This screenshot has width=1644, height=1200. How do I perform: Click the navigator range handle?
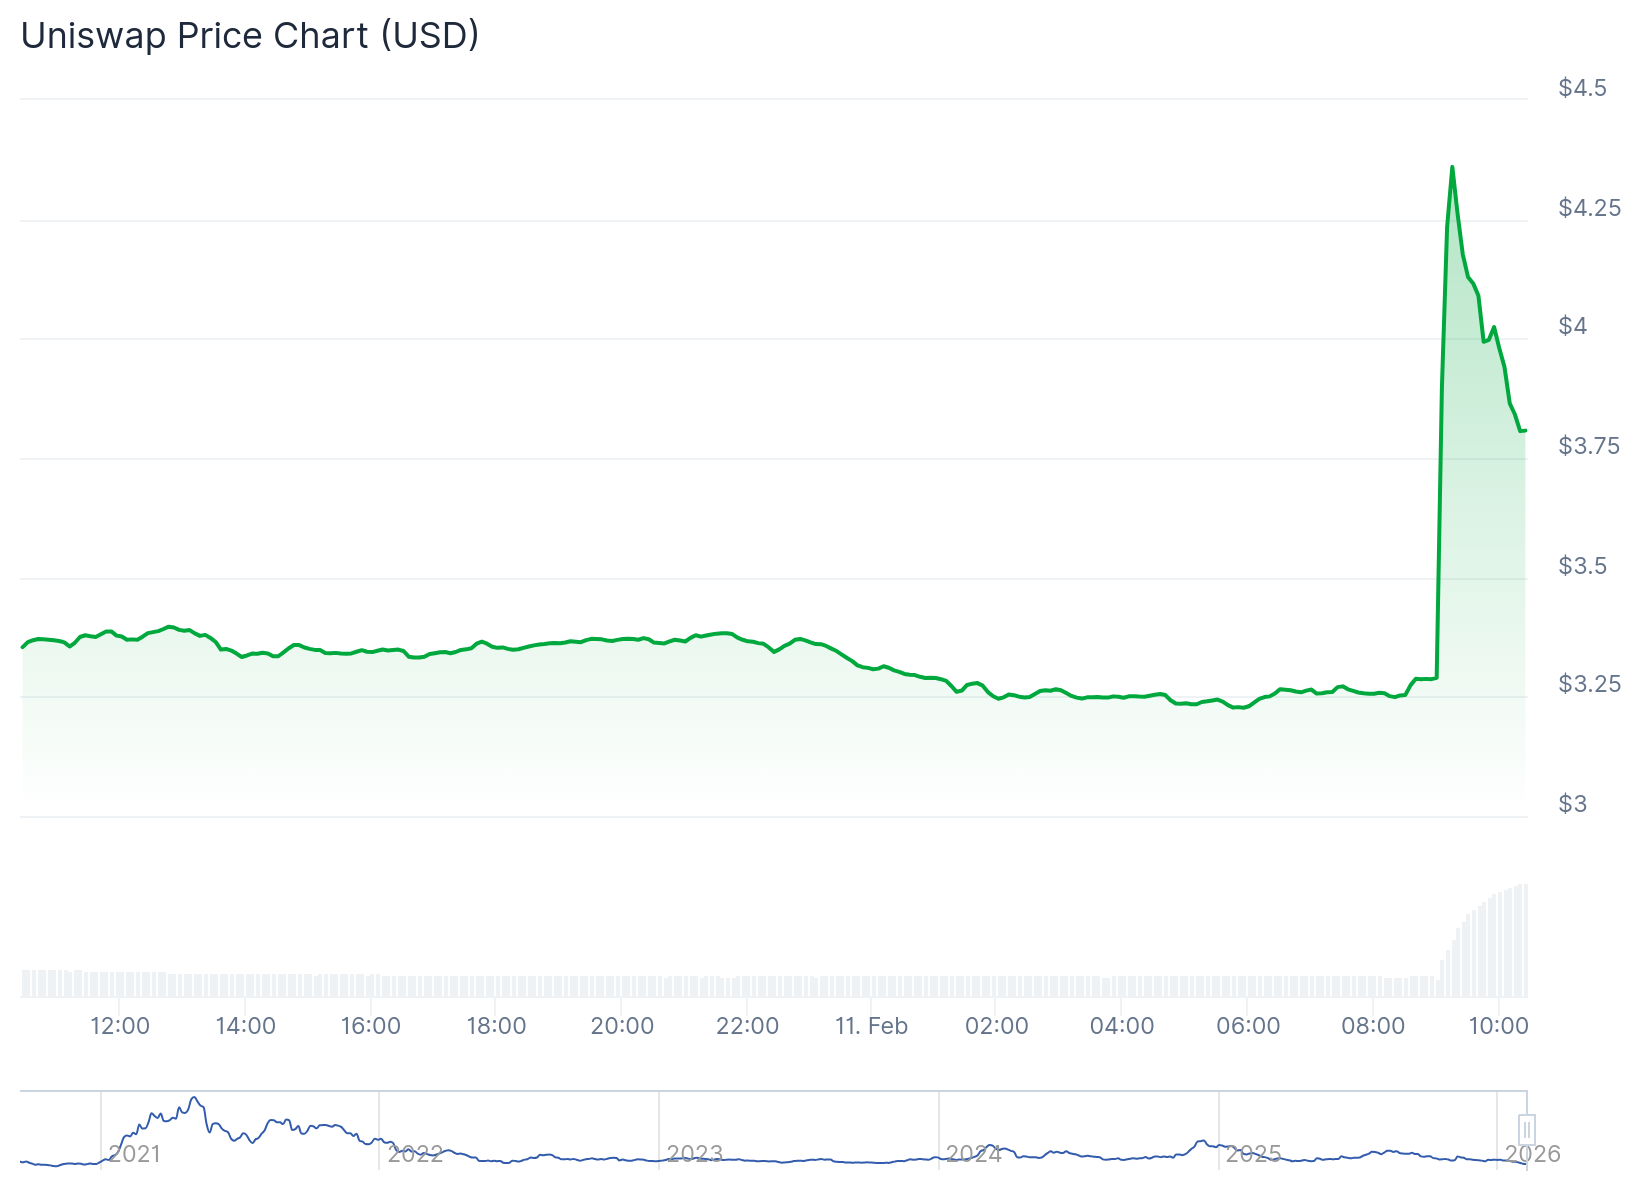(1526, 1130)
